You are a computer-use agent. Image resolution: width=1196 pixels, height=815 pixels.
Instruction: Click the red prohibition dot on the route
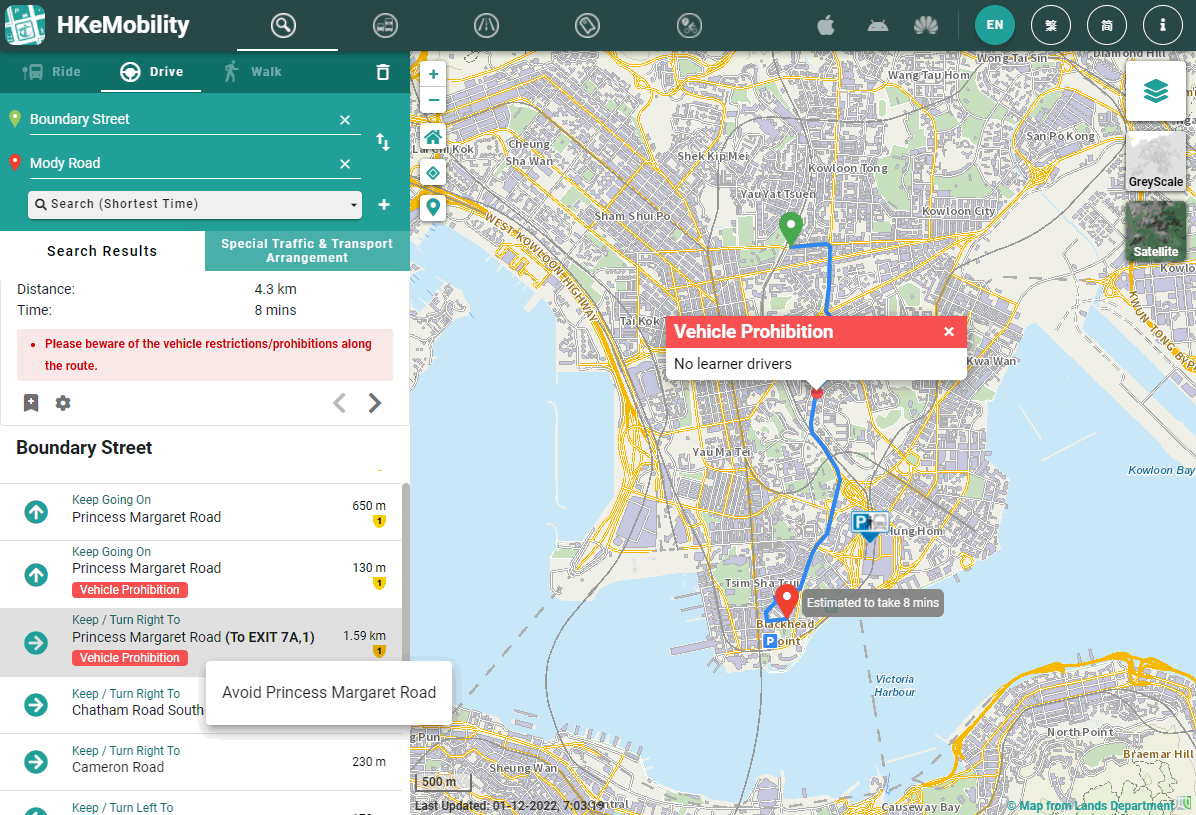[817, 393]
